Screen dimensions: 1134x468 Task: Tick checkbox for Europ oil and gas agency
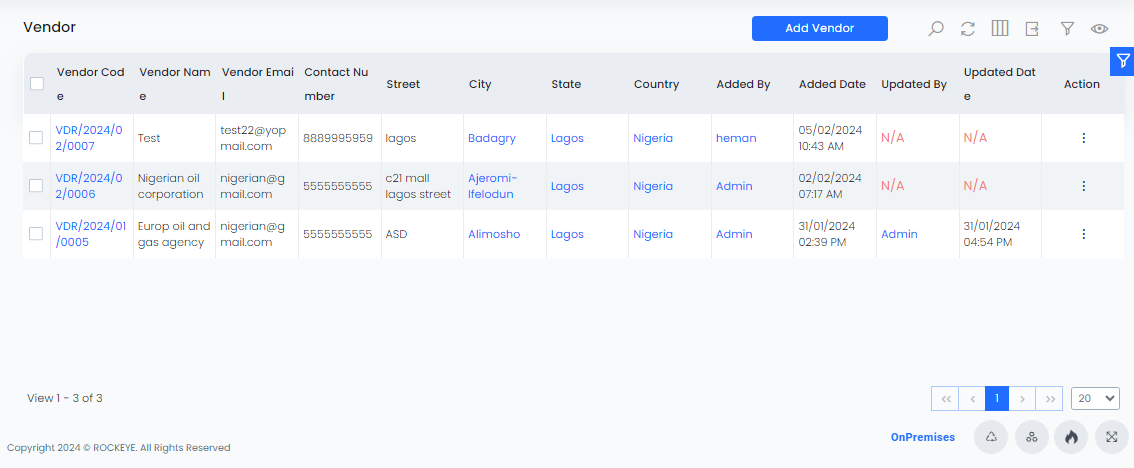pyautogui.click(x=36, y=234)
